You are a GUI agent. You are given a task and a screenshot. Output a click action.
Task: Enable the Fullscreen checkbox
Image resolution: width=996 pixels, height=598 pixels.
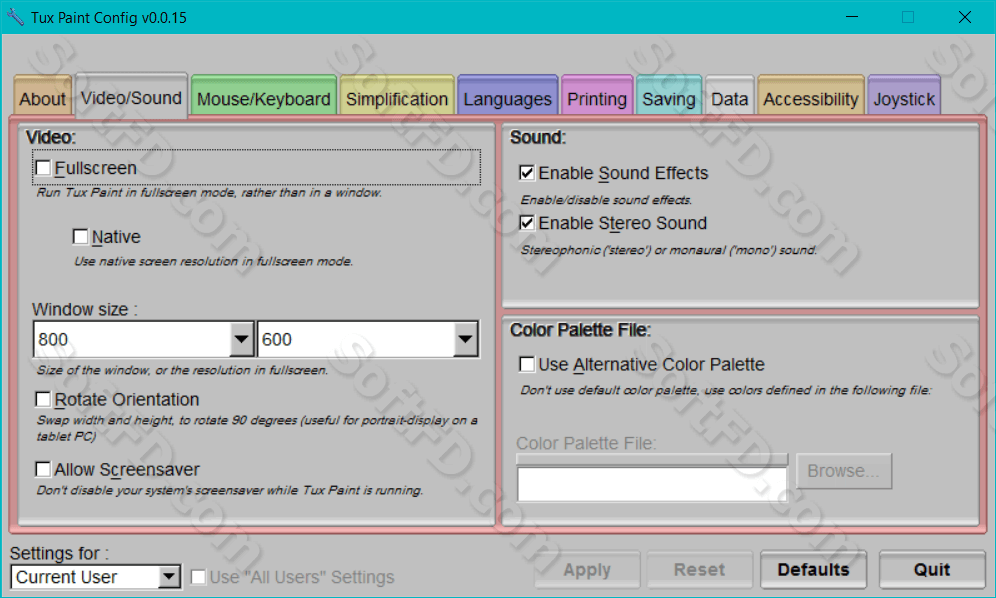point(43,168)
